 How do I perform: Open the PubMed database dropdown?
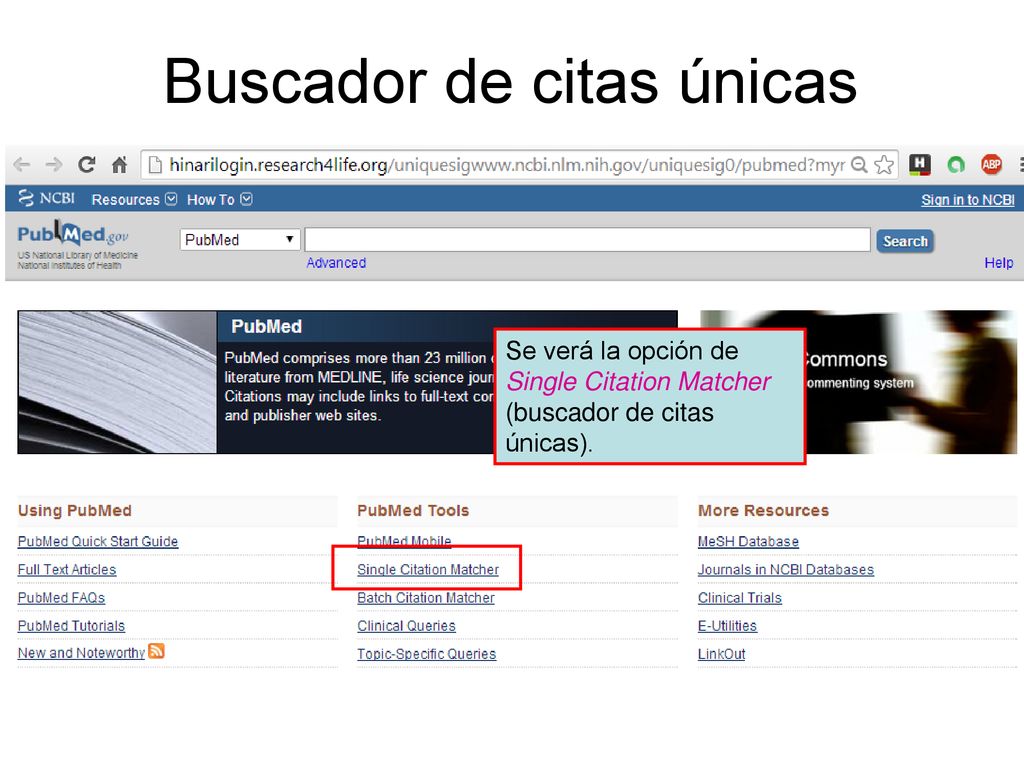[240, 240]
